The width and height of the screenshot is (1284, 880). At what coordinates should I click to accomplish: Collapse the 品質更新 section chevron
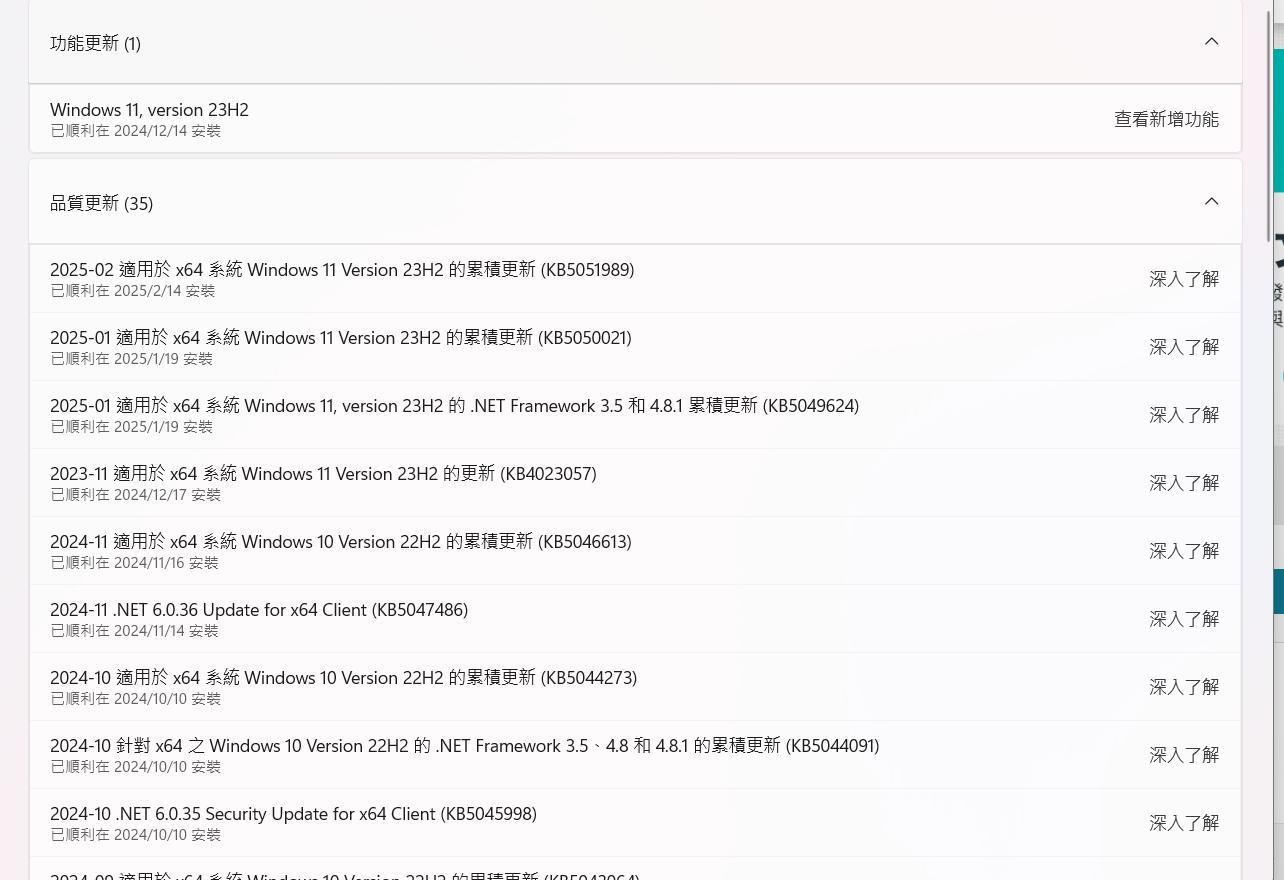[1211, 201]
